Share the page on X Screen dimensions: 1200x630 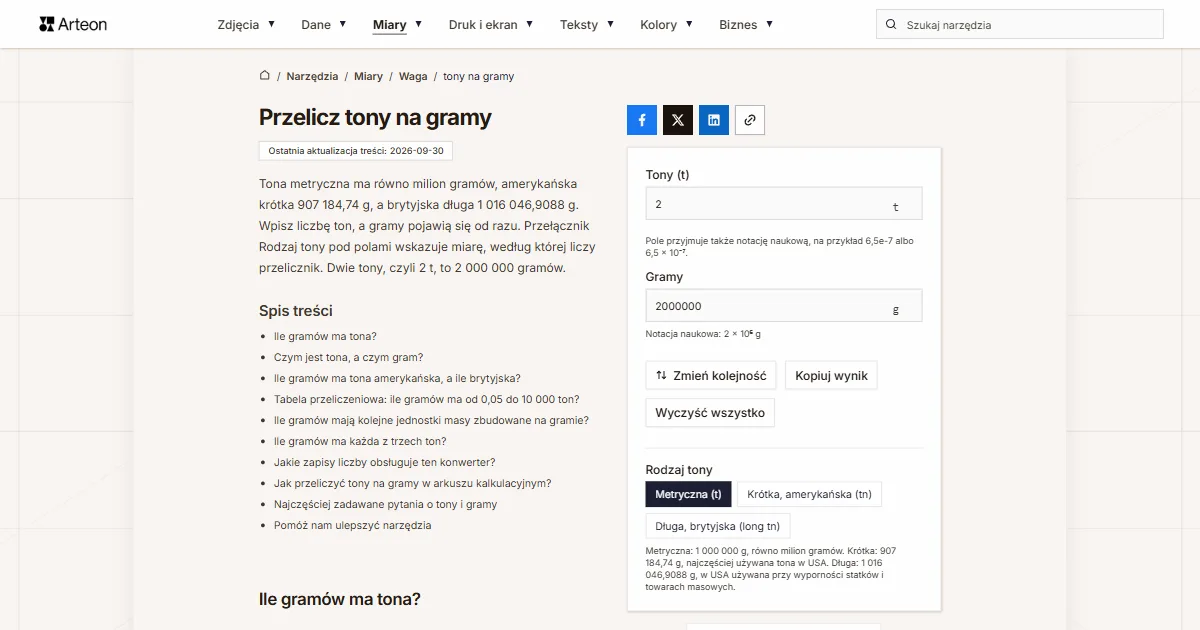click(x=678, y=120)
